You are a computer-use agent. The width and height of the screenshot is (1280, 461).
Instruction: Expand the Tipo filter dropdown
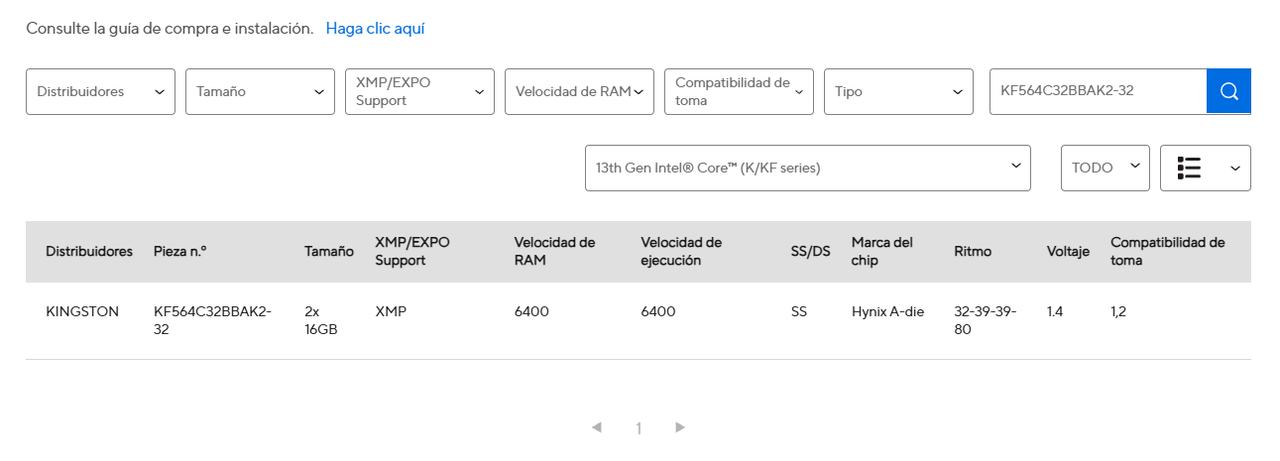899,91
